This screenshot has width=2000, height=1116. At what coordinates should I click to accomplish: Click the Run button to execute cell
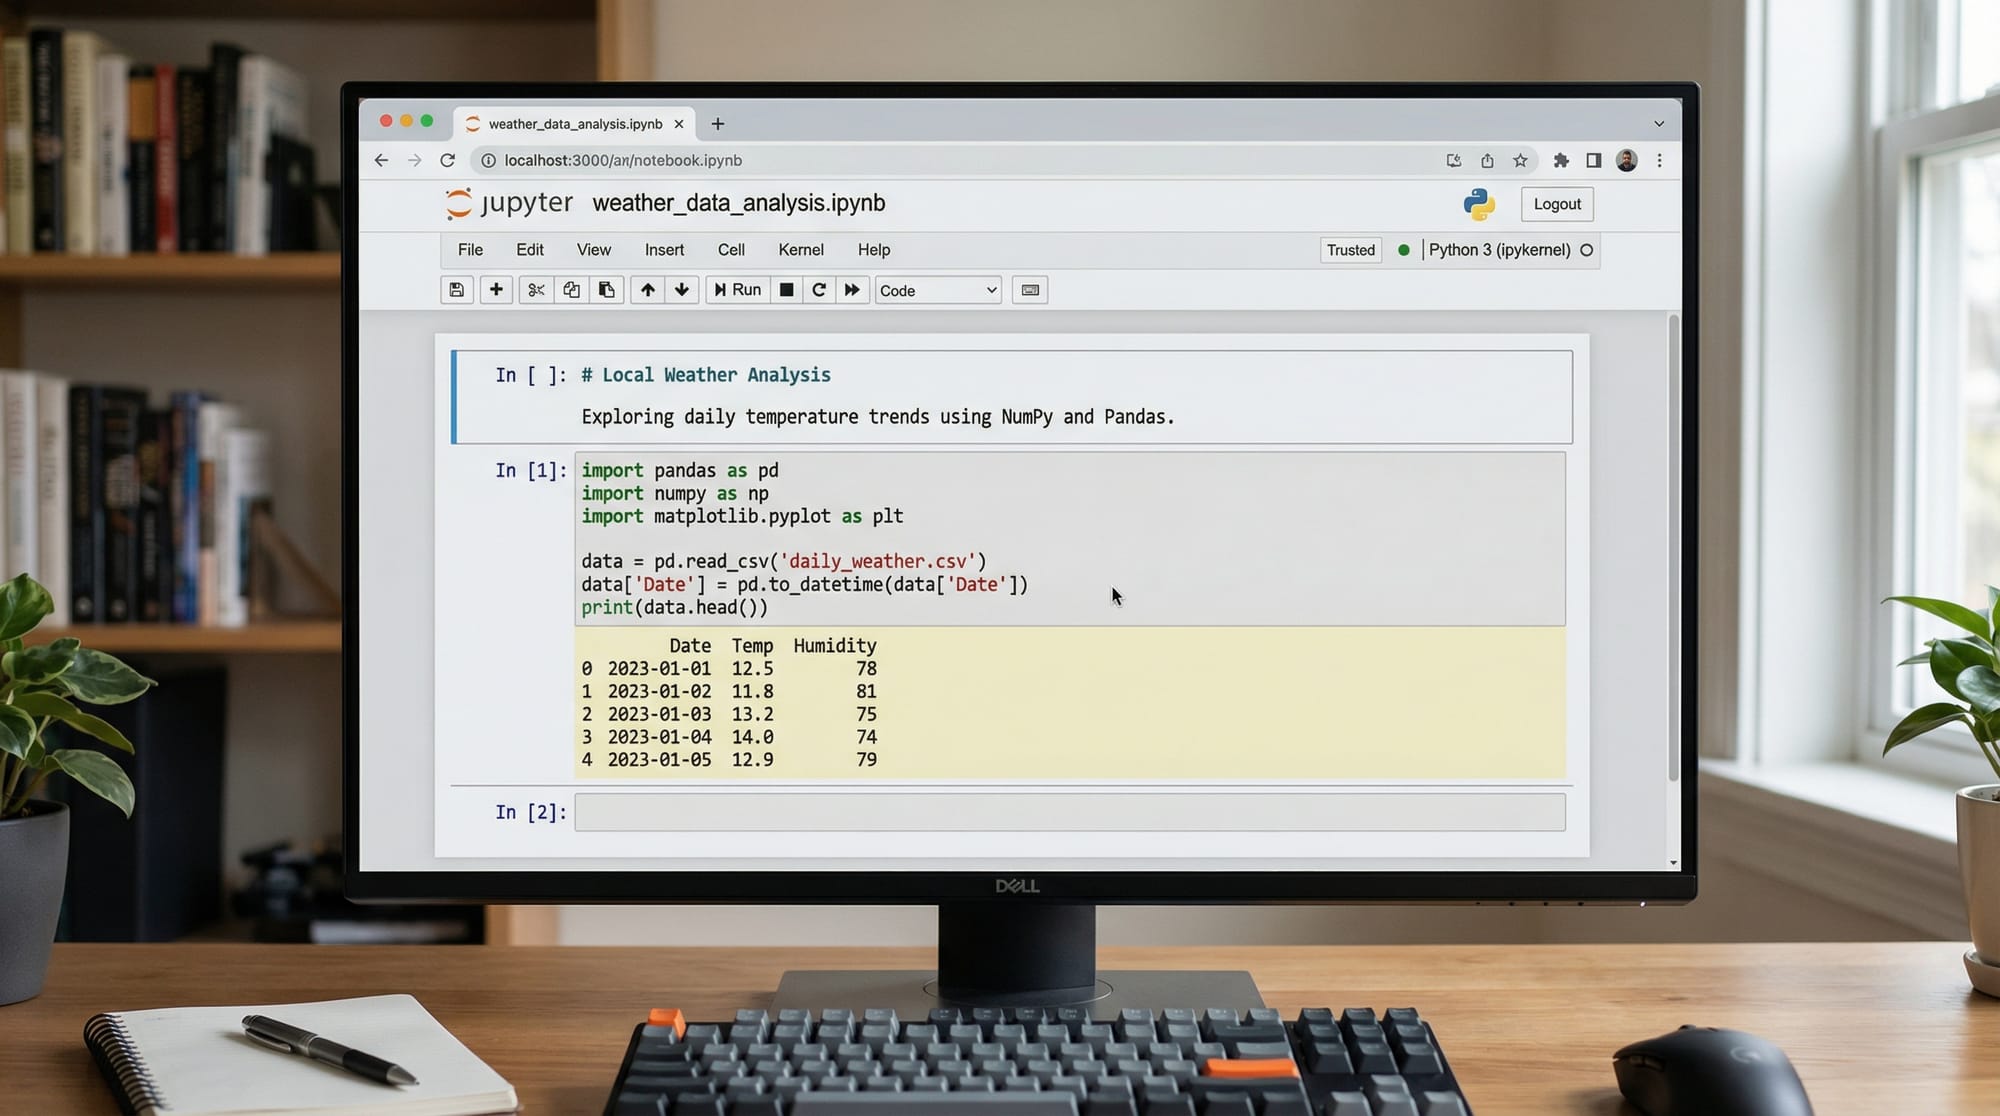[x=737, y=290]
